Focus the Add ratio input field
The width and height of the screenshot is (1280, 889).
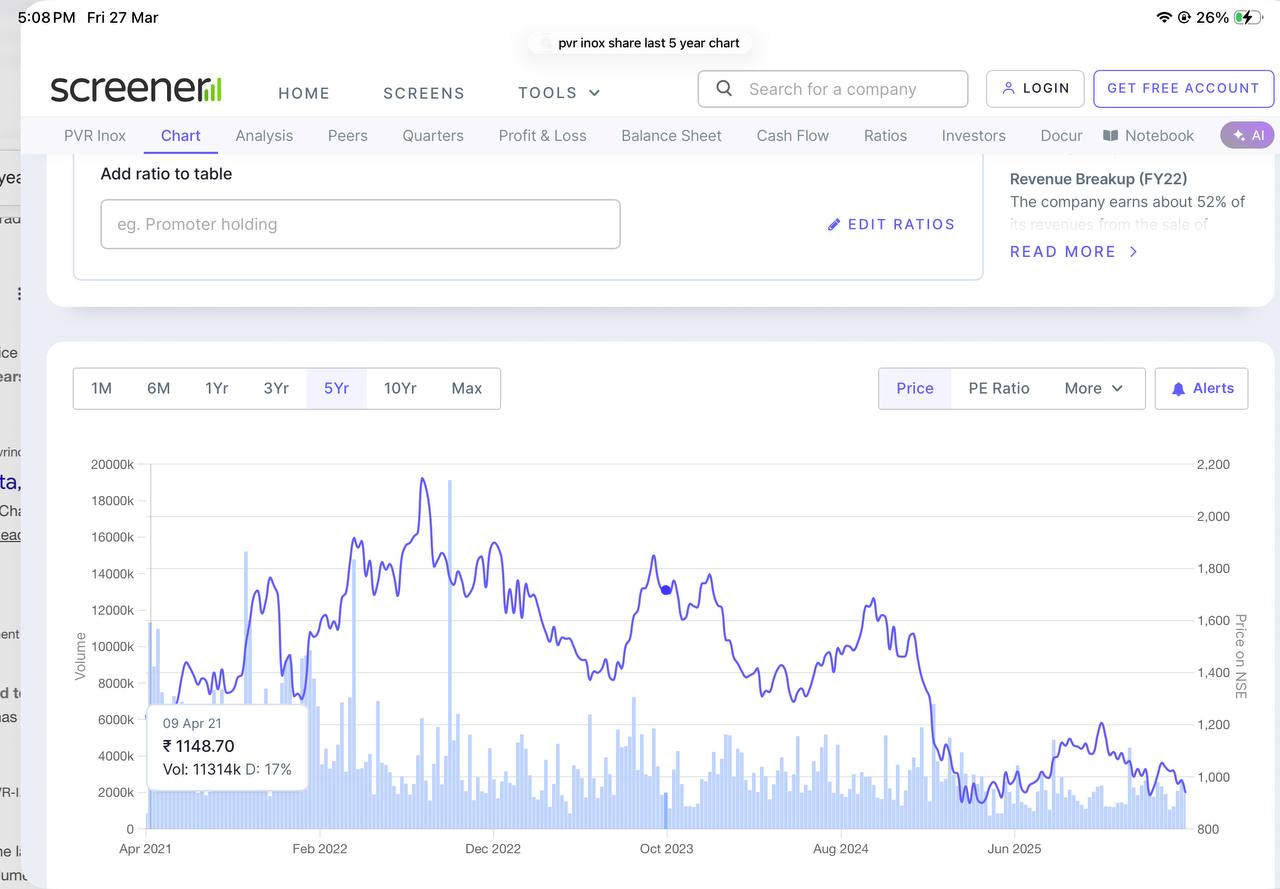(360, 224)
